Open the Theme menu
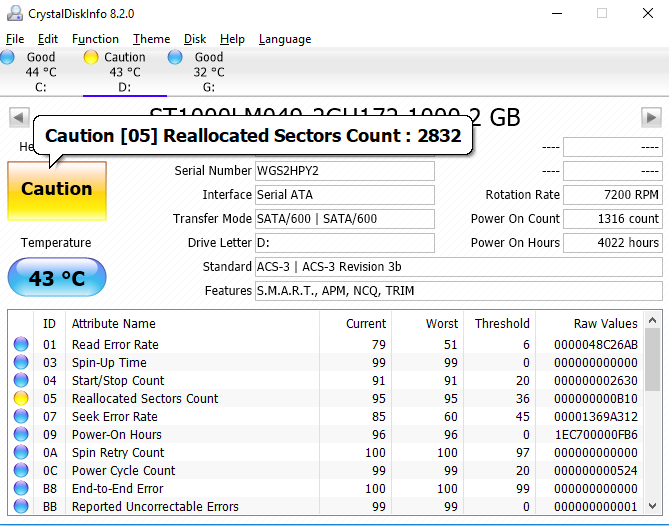669x526 pixels. [151, 39]
